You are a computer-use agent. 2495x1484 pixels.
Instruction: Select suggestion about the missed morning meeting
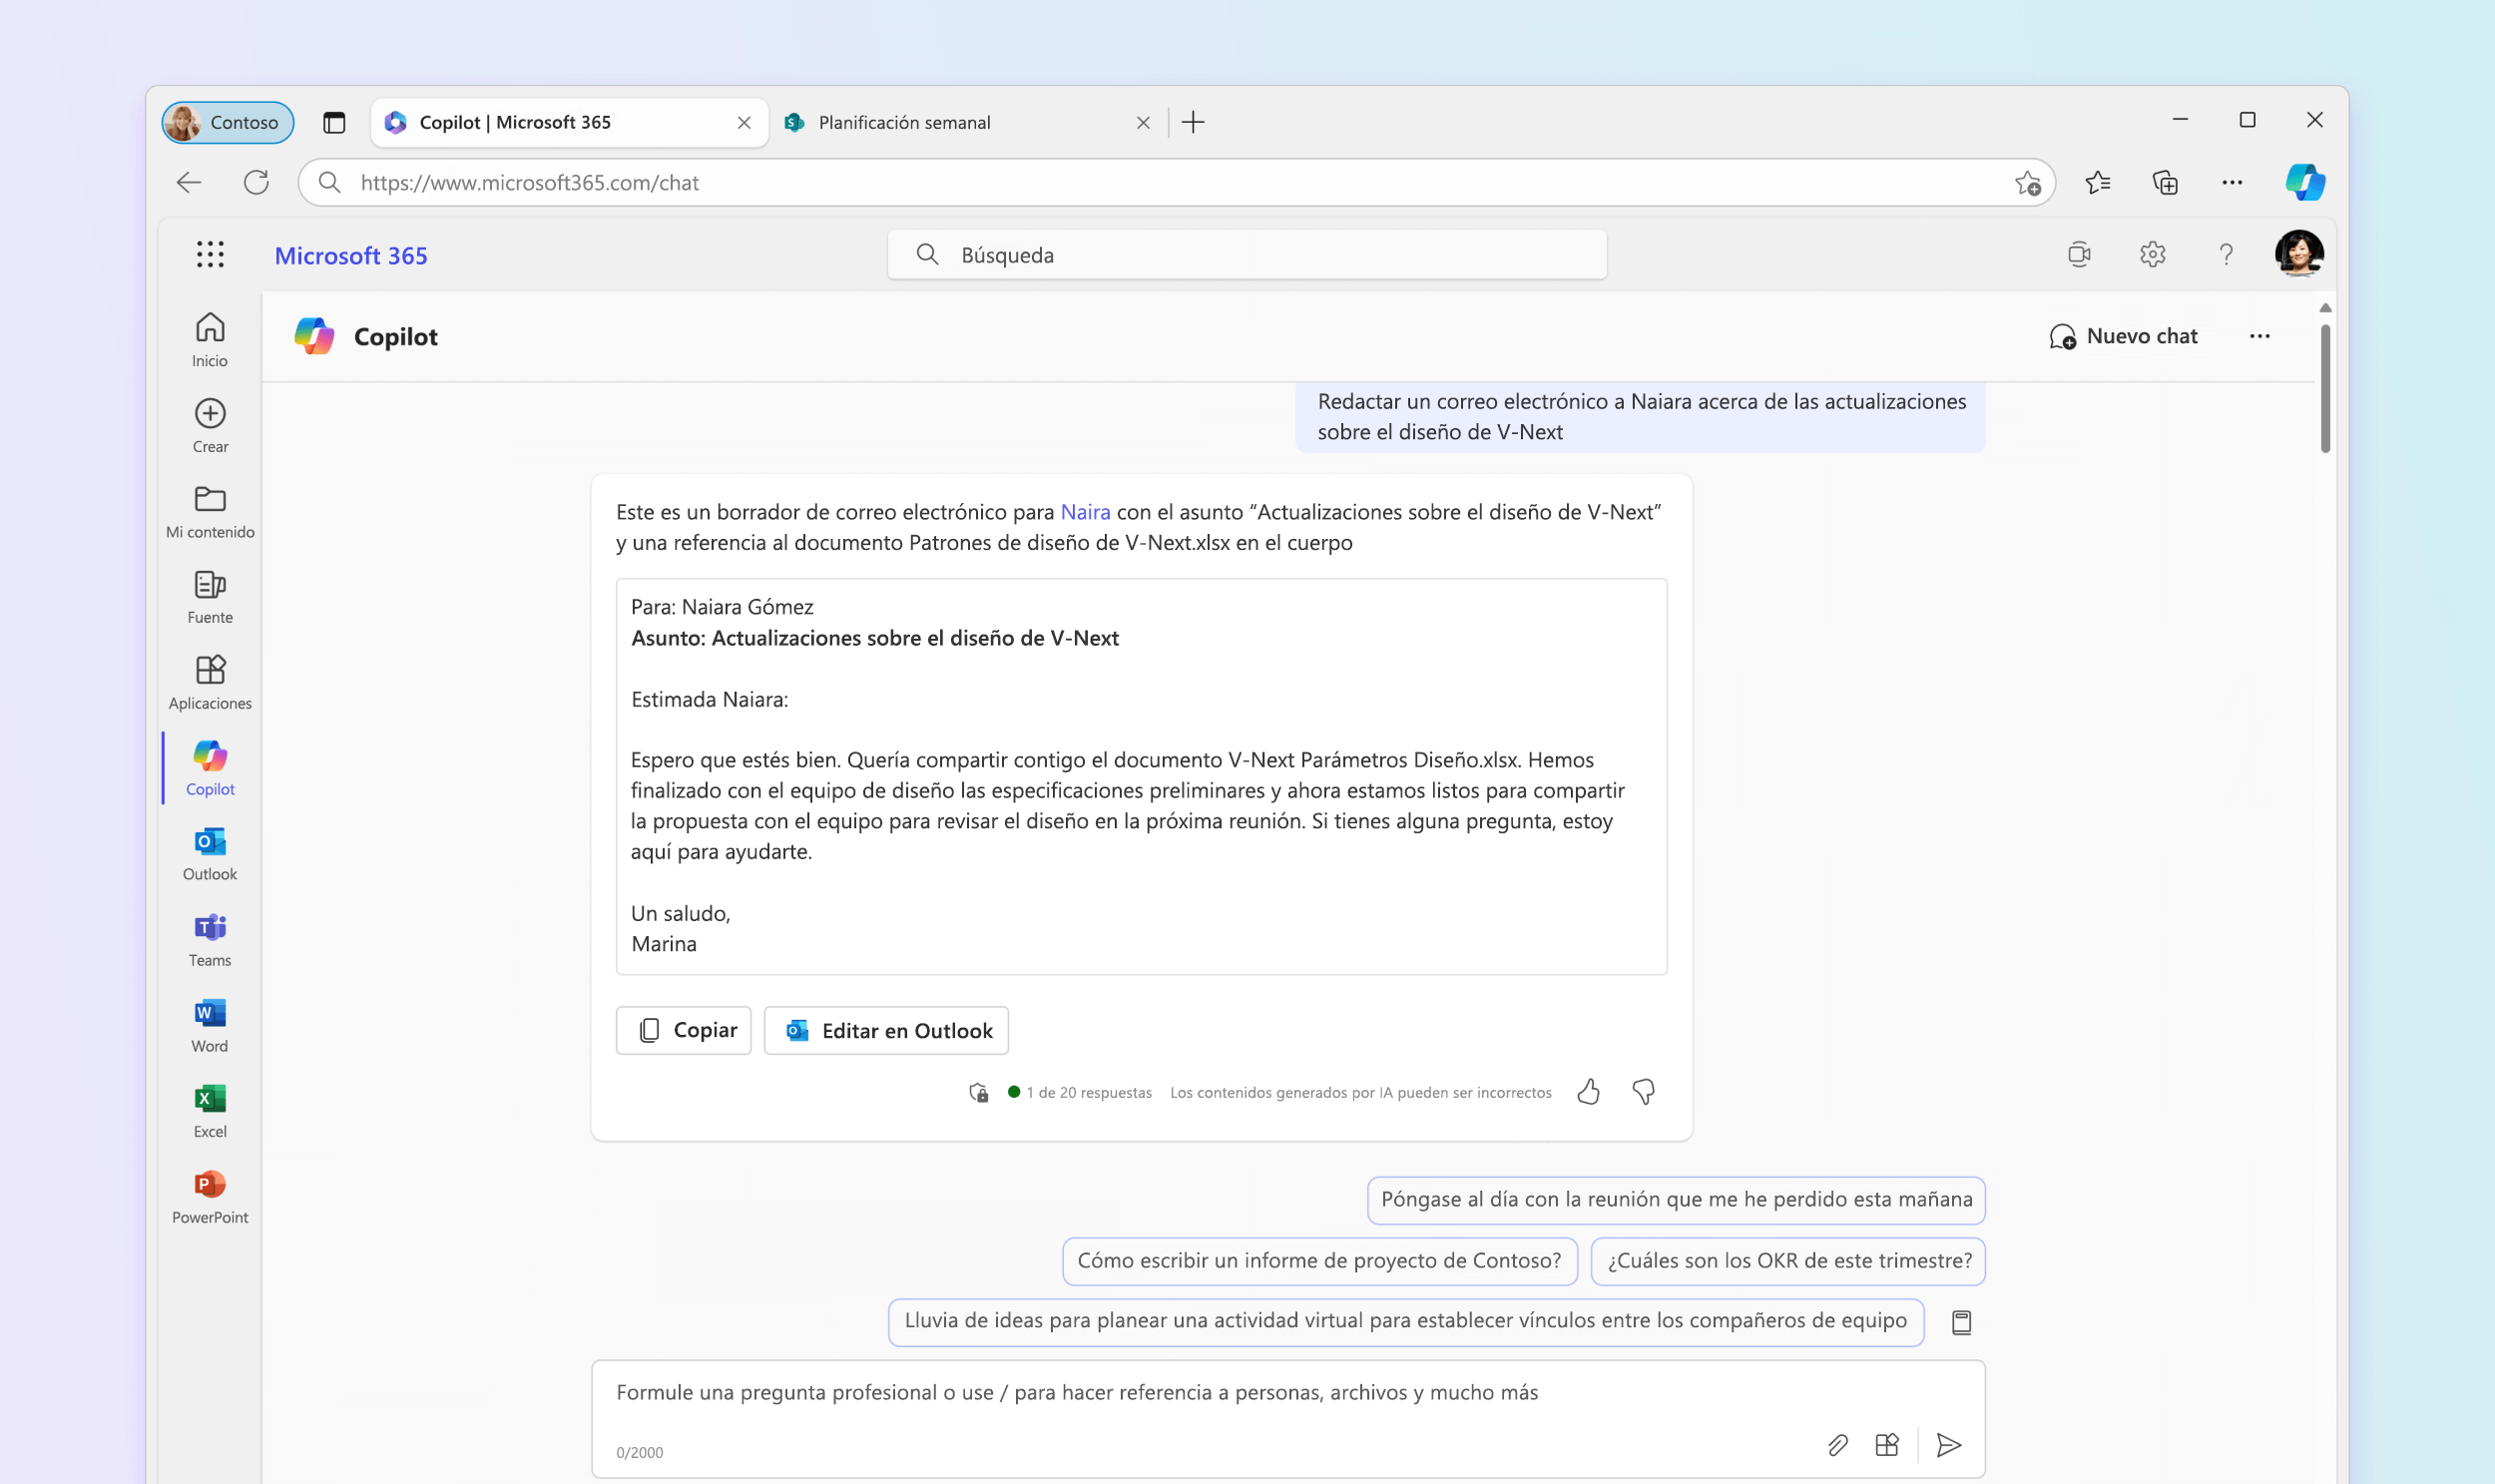(x=1675, y=1199)
